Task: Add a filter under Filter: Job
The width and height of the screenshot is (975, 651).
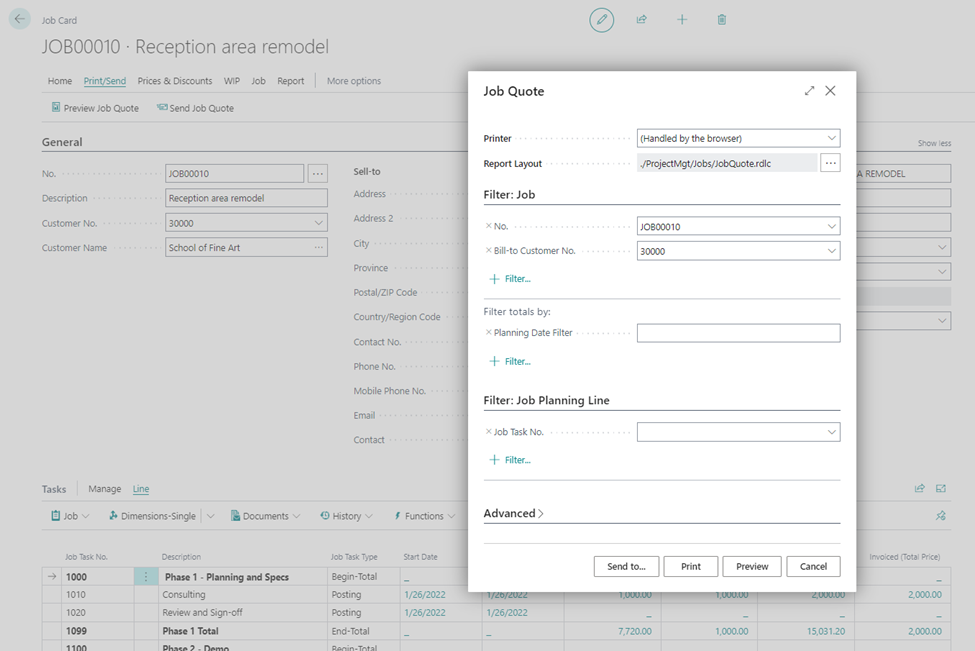Action: [x=510, y=279]
